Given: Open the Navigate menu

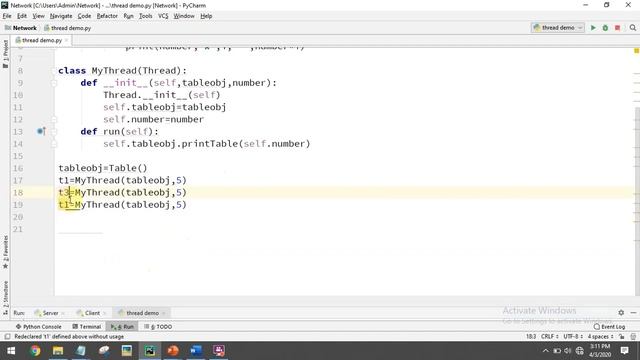Looking at the screenshot, I should point(61,16).
